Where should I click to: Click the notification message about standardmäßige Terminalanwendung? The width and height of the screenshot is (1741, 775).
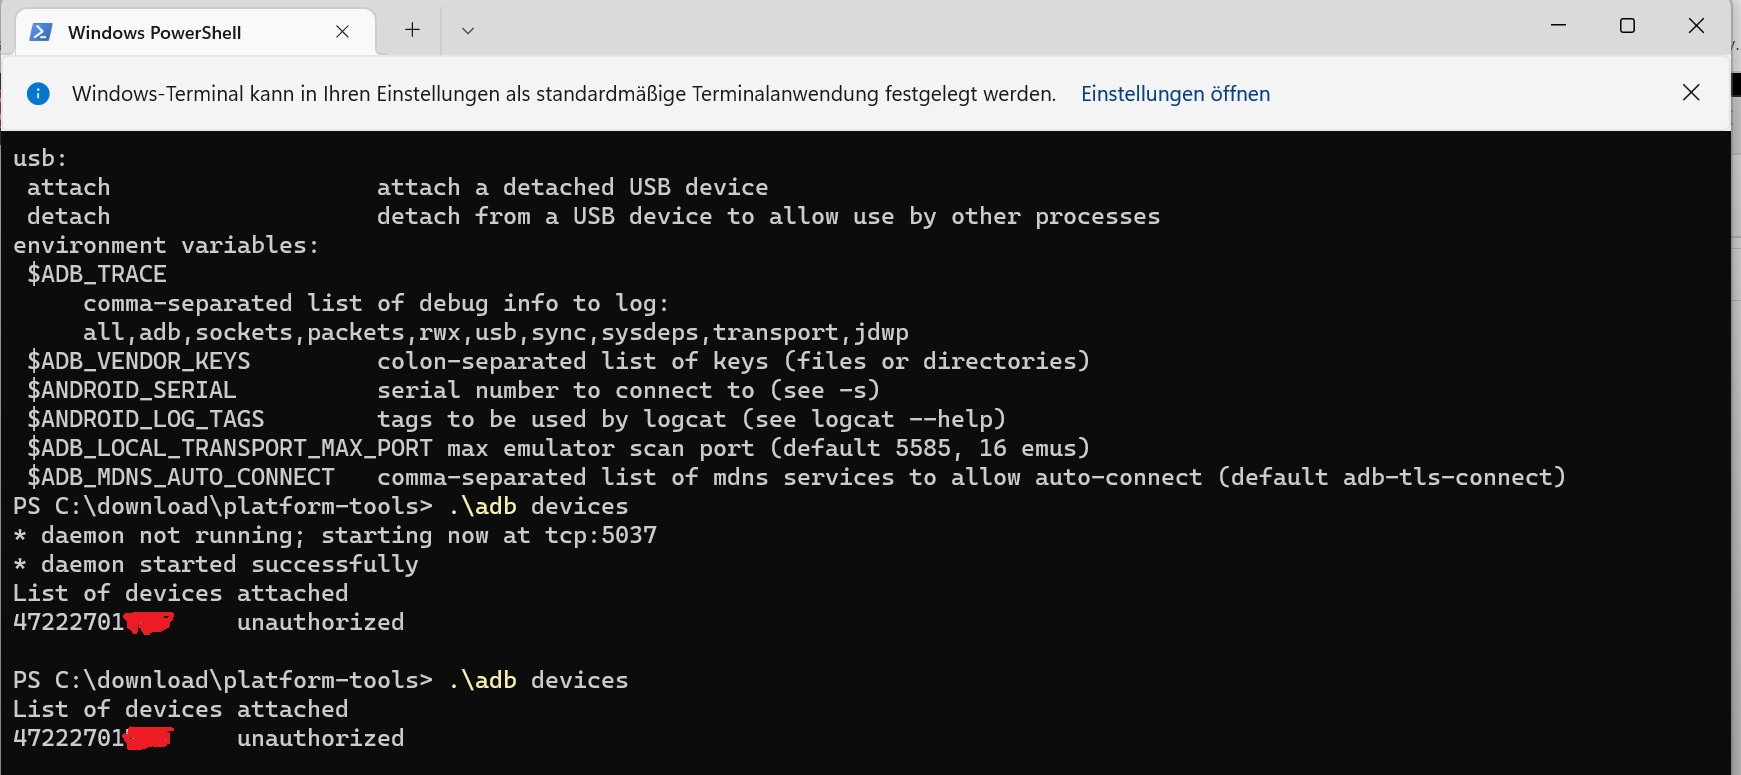pos(564,94)
